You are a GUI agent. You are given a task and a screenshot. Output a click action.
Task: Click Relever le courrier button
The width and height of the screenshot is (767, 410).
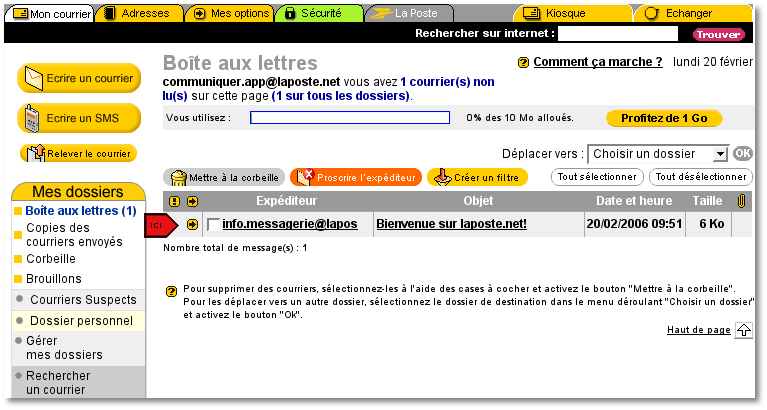click(78, 154)
